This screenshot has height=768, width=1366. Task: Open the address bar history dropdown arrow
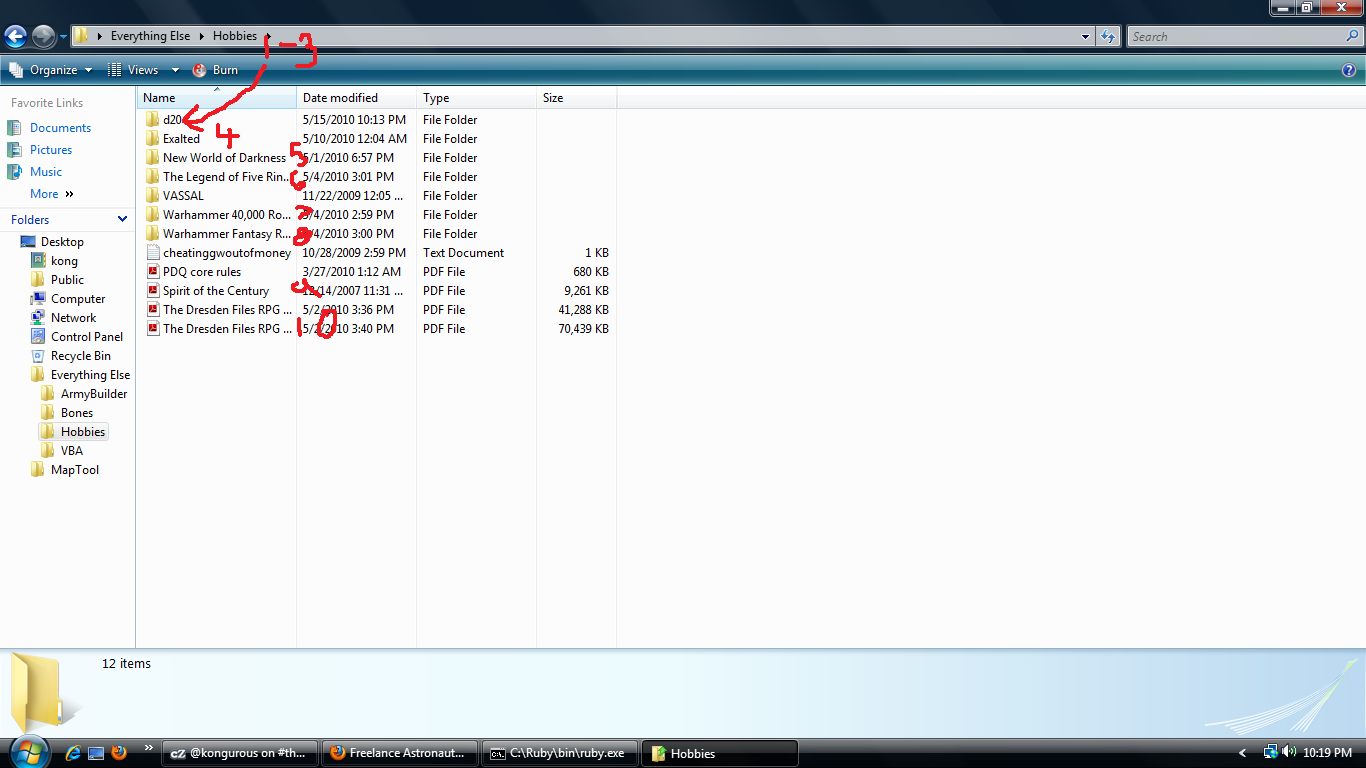tap(1086, 37)
